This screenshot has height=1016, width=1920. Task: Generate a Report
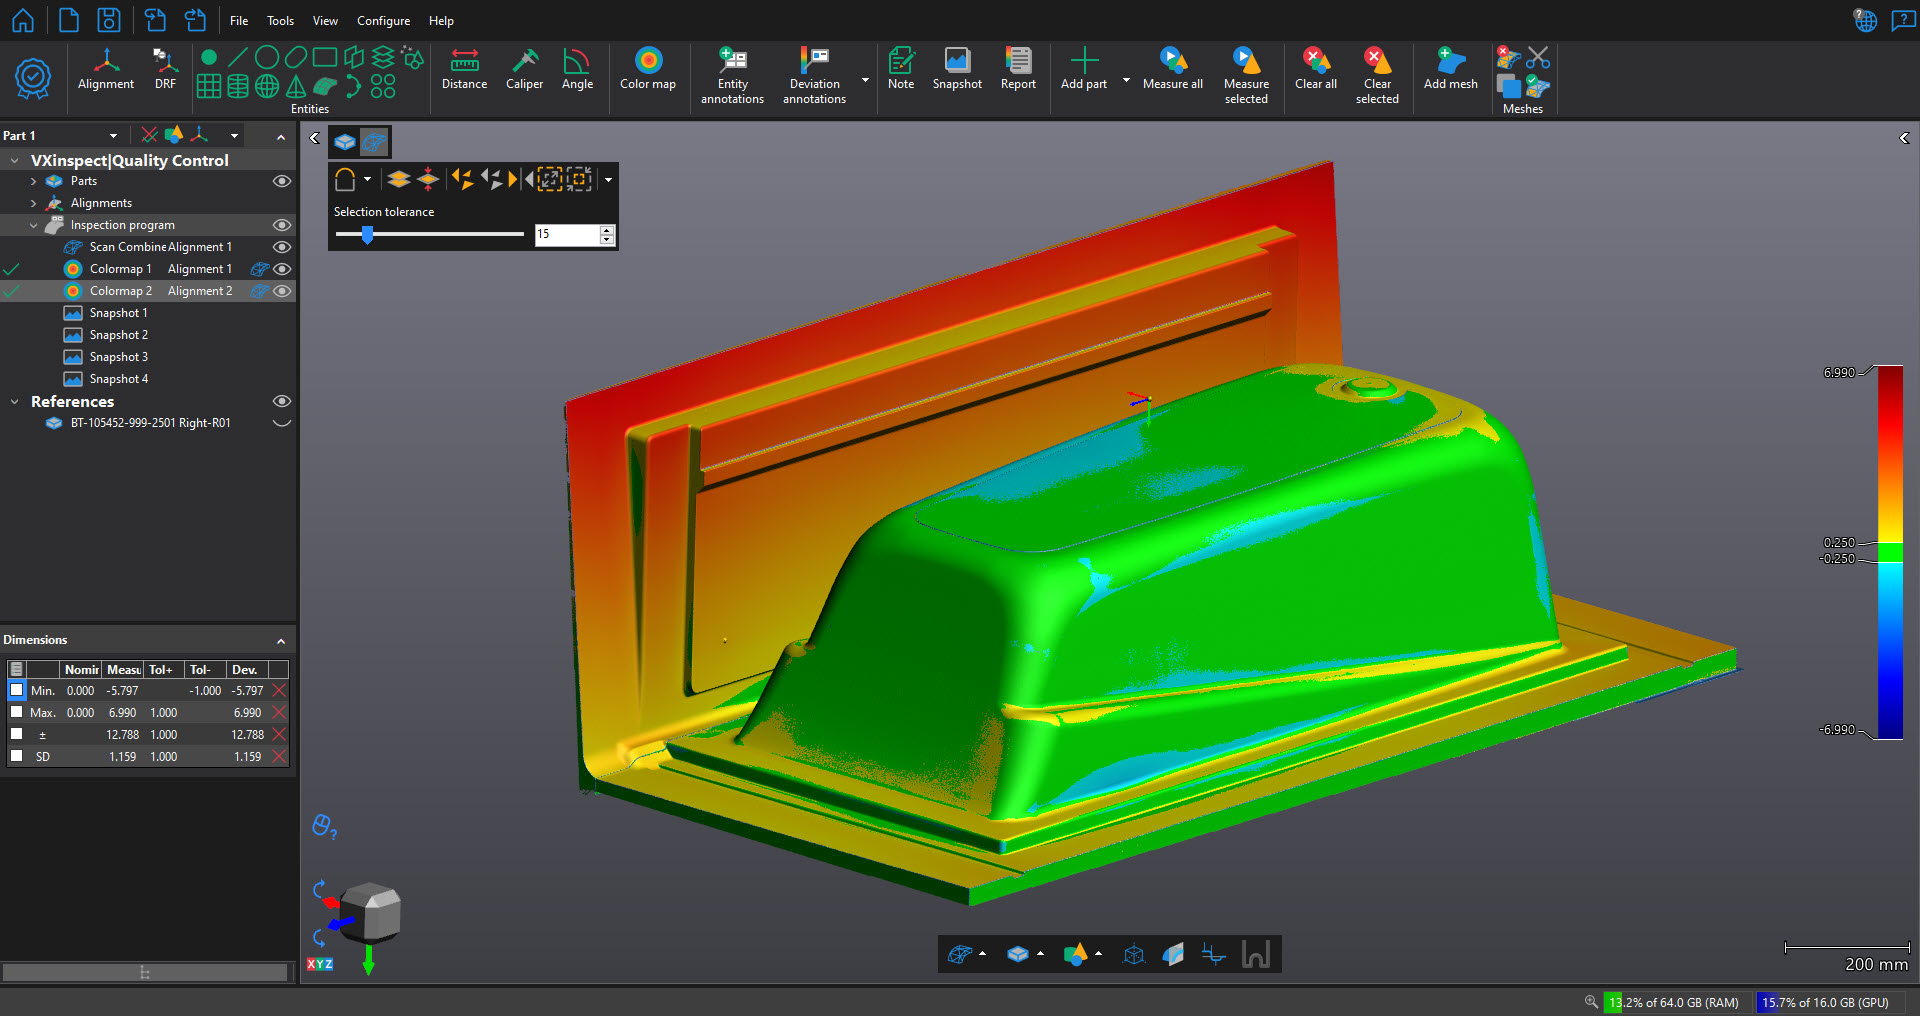click(1018, 69)
